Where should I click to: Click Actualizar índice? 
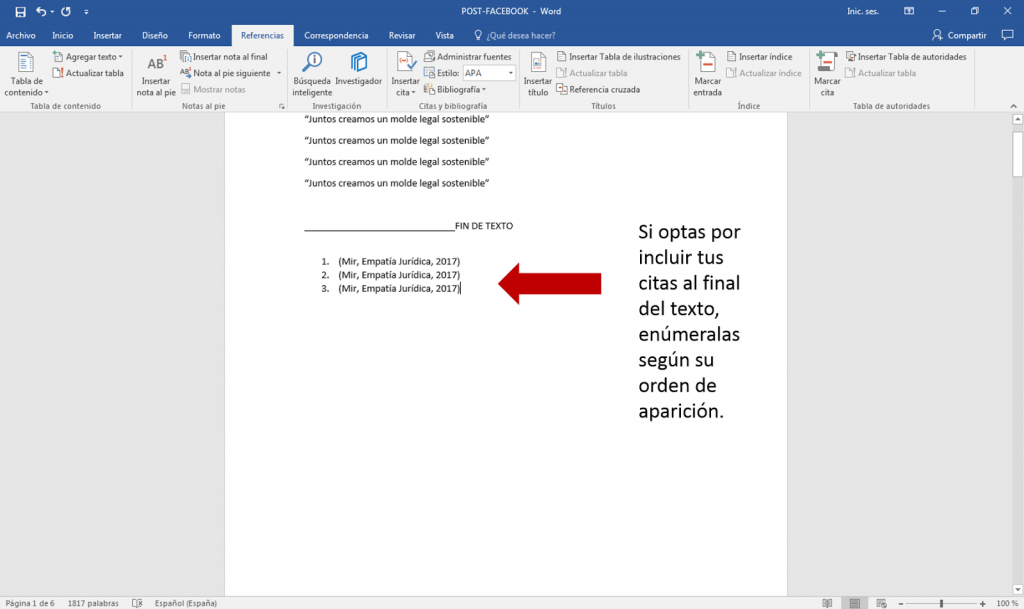pyautogui.click(x=764, y=73)
